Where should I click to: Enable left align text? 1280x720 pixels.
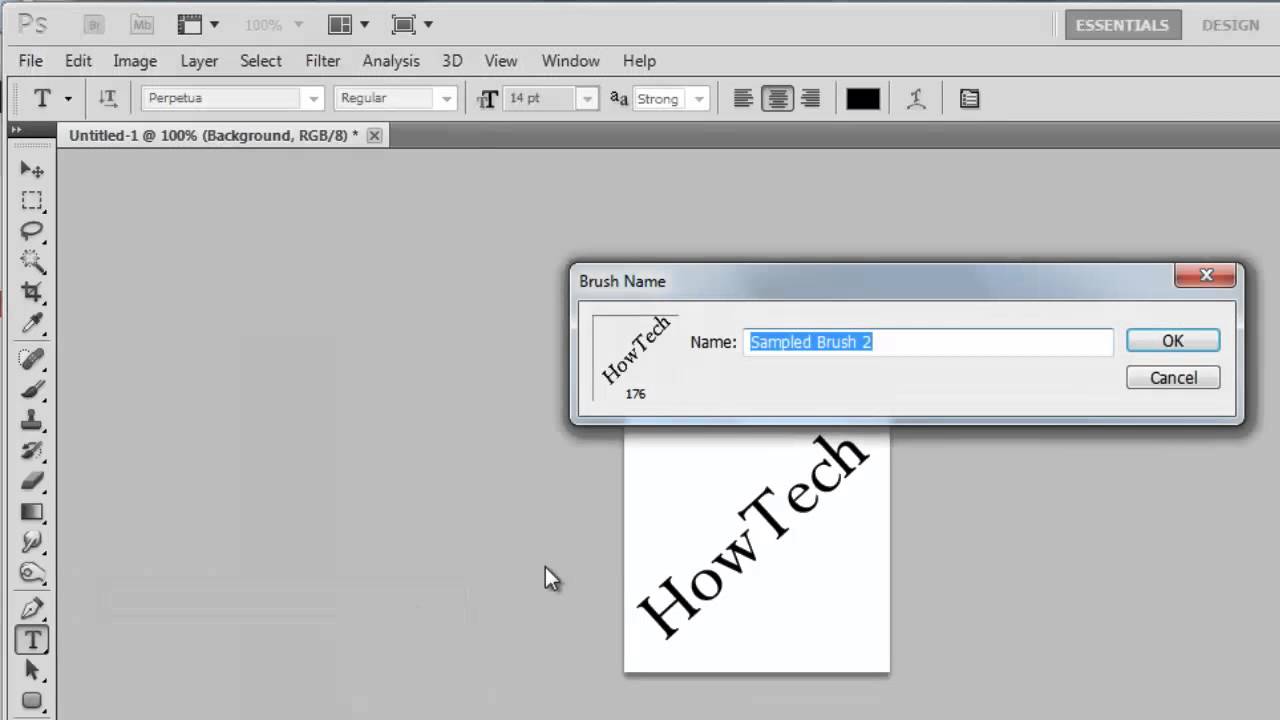(x=743, y=98)
